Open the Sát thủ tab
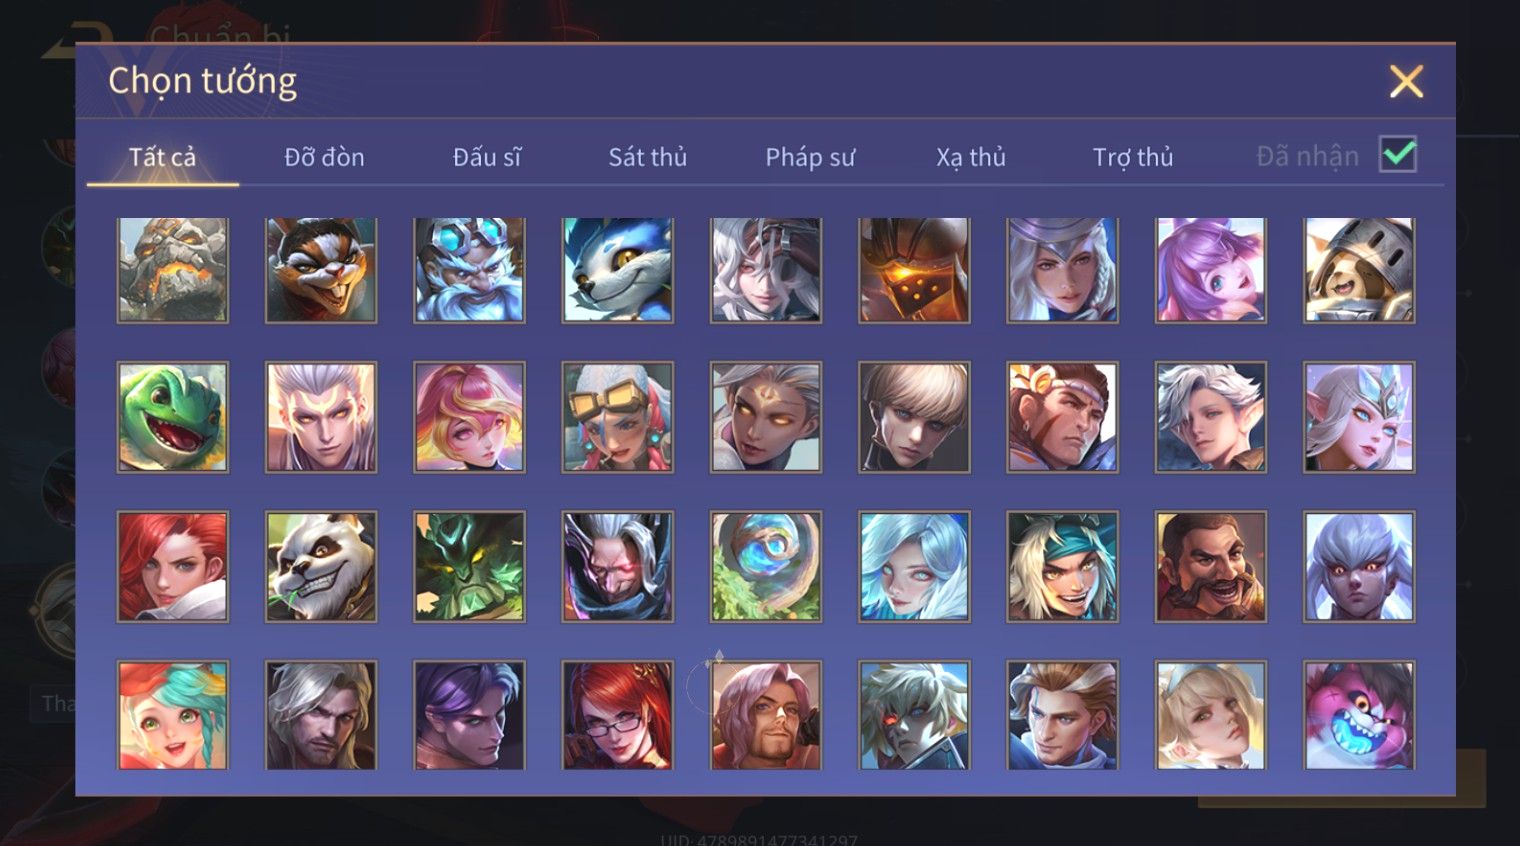The width and height of the screenshot is (1520, 846). point(648,157)
